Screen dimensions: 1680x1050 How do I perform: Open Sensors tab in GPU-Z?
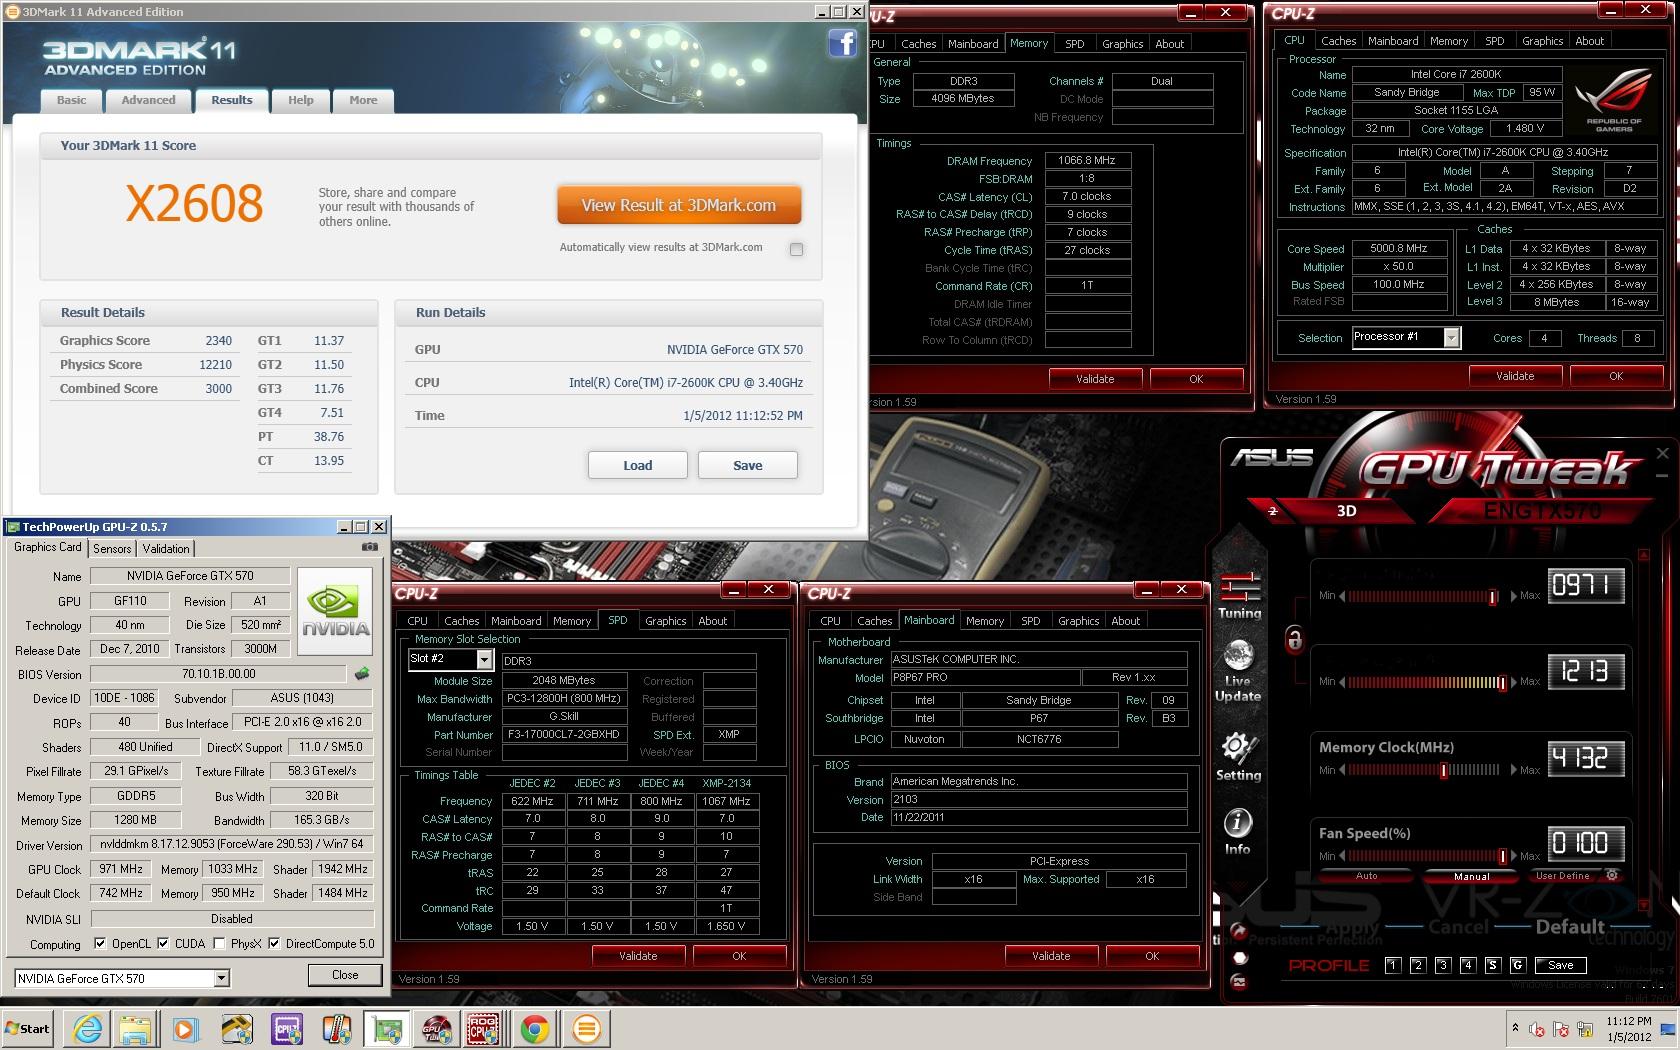click(112, 548)
